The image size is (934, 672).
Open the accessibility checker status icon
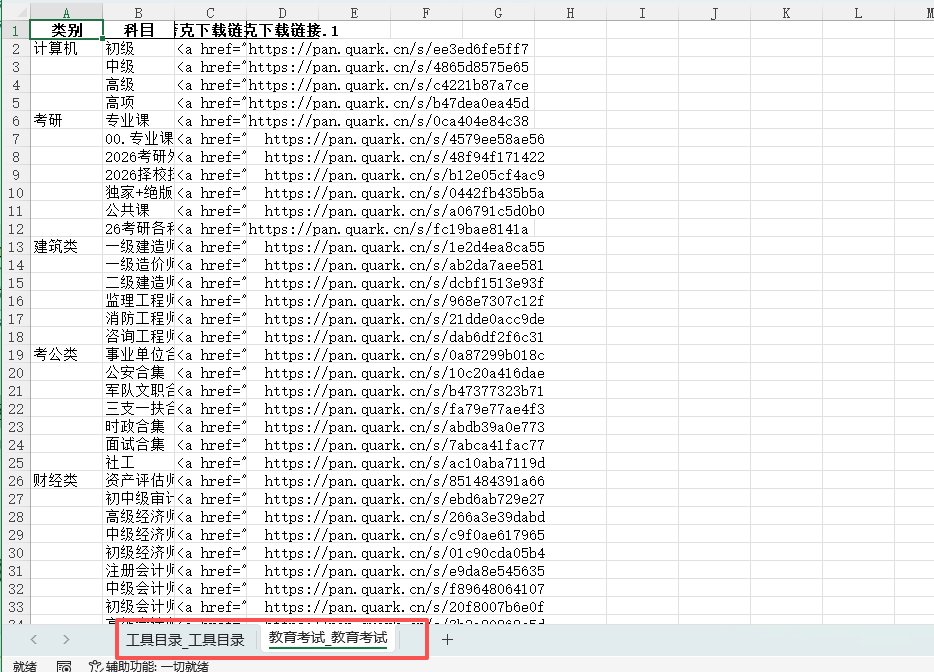(96, 666)
